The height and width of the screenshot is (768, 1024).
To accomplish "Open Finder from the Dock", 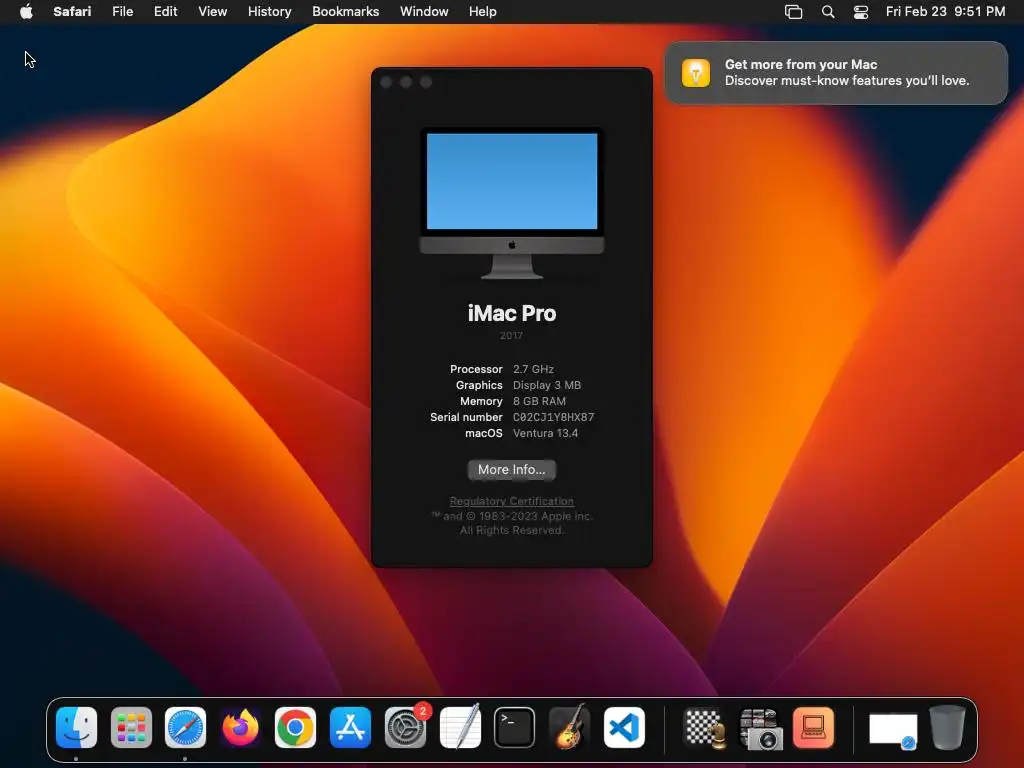I will click(x=76, y=728).
